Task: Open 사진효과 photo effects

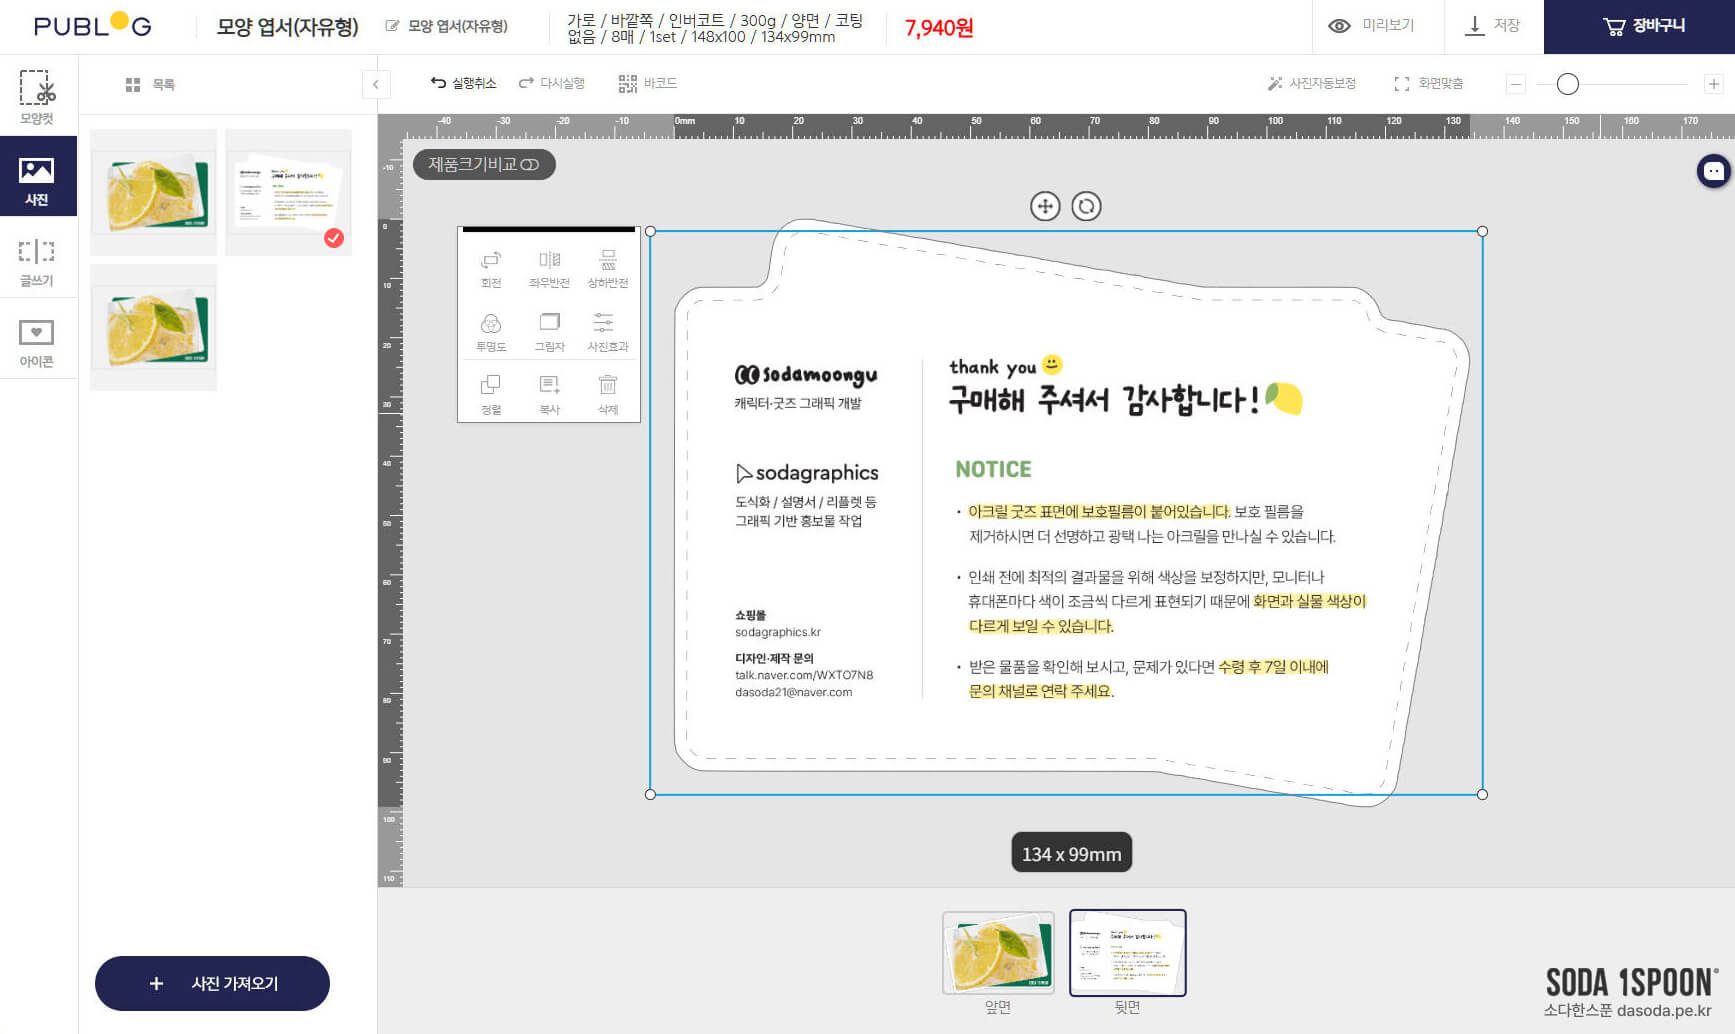Action: (x=607, y=332)
